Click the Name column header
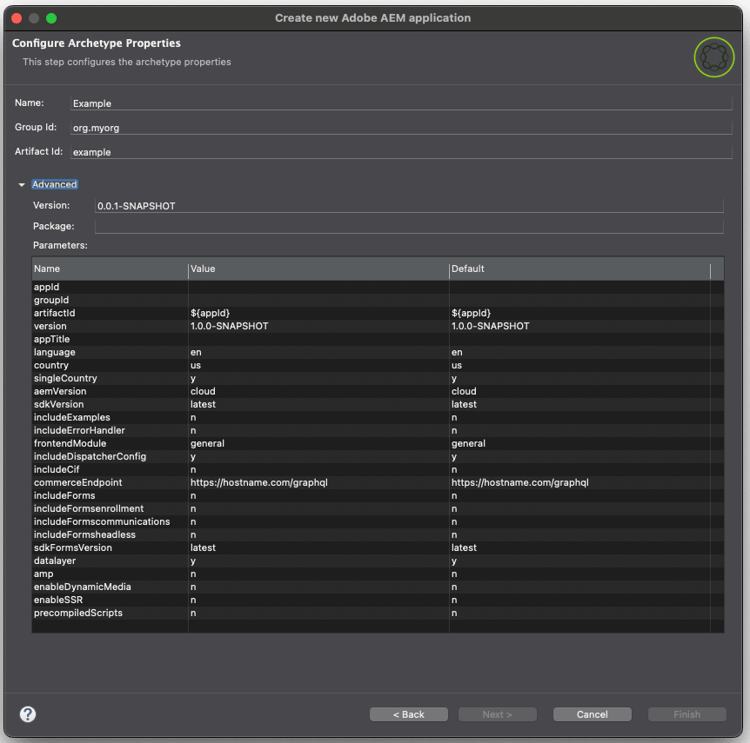This screenshot has height=743, width=750. (110, 269)
